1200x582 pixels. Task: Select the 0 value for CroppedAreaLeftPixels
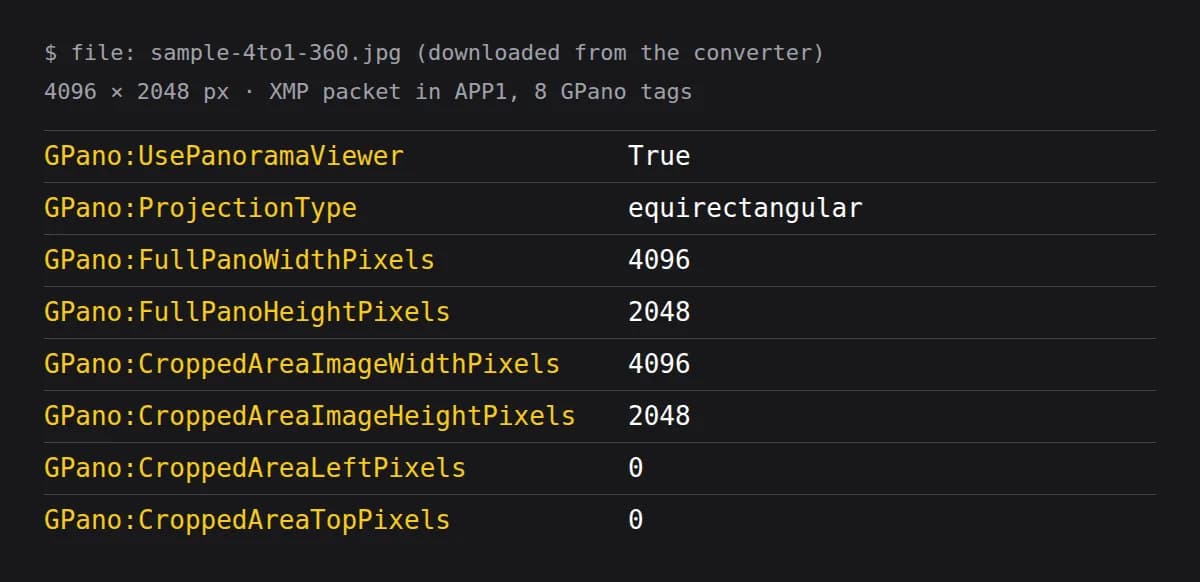click(x=636, y=468)
